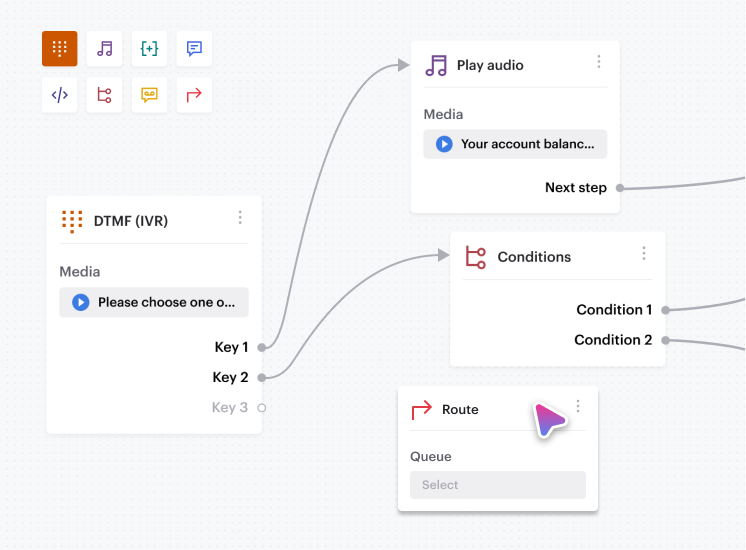Select the Conditions branch tool in palette
The width and height of the screenshot is (746, 550).
pyautogui.click(x=105, y=95)
